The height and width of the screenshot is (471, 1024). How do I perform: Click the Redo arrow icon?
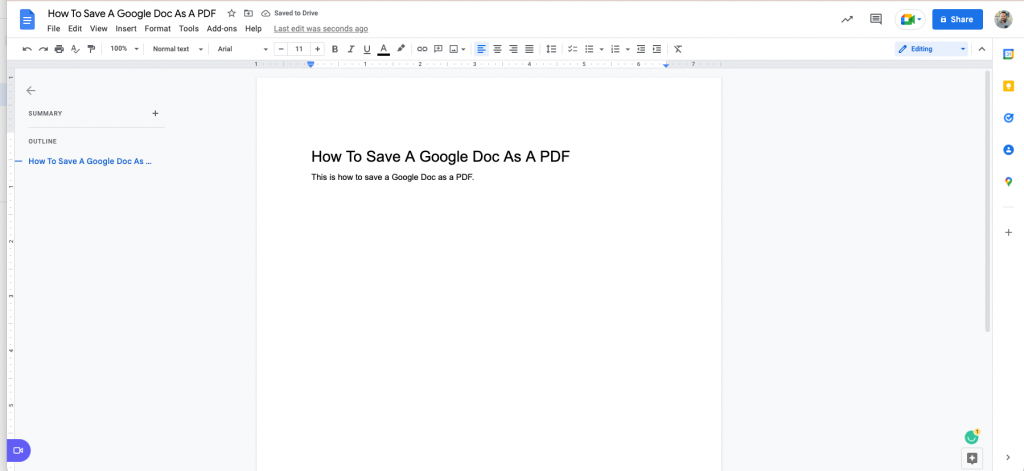pyautogui.click(x=43, y=49)
